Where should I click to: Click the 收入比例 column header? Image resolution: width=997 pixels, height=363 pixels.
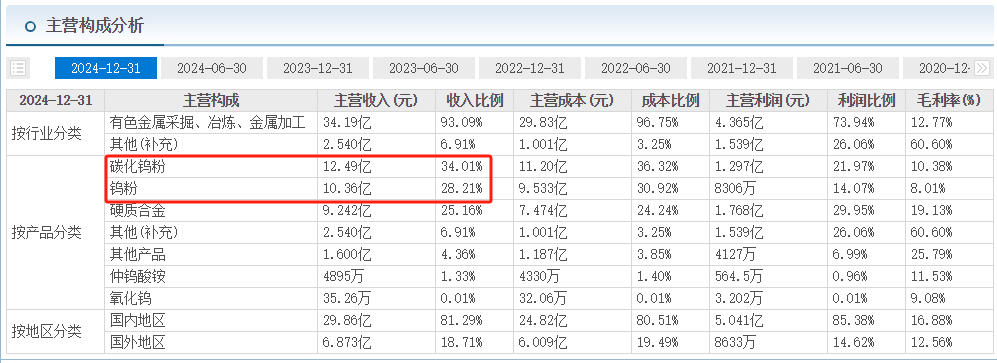(474, 100)
